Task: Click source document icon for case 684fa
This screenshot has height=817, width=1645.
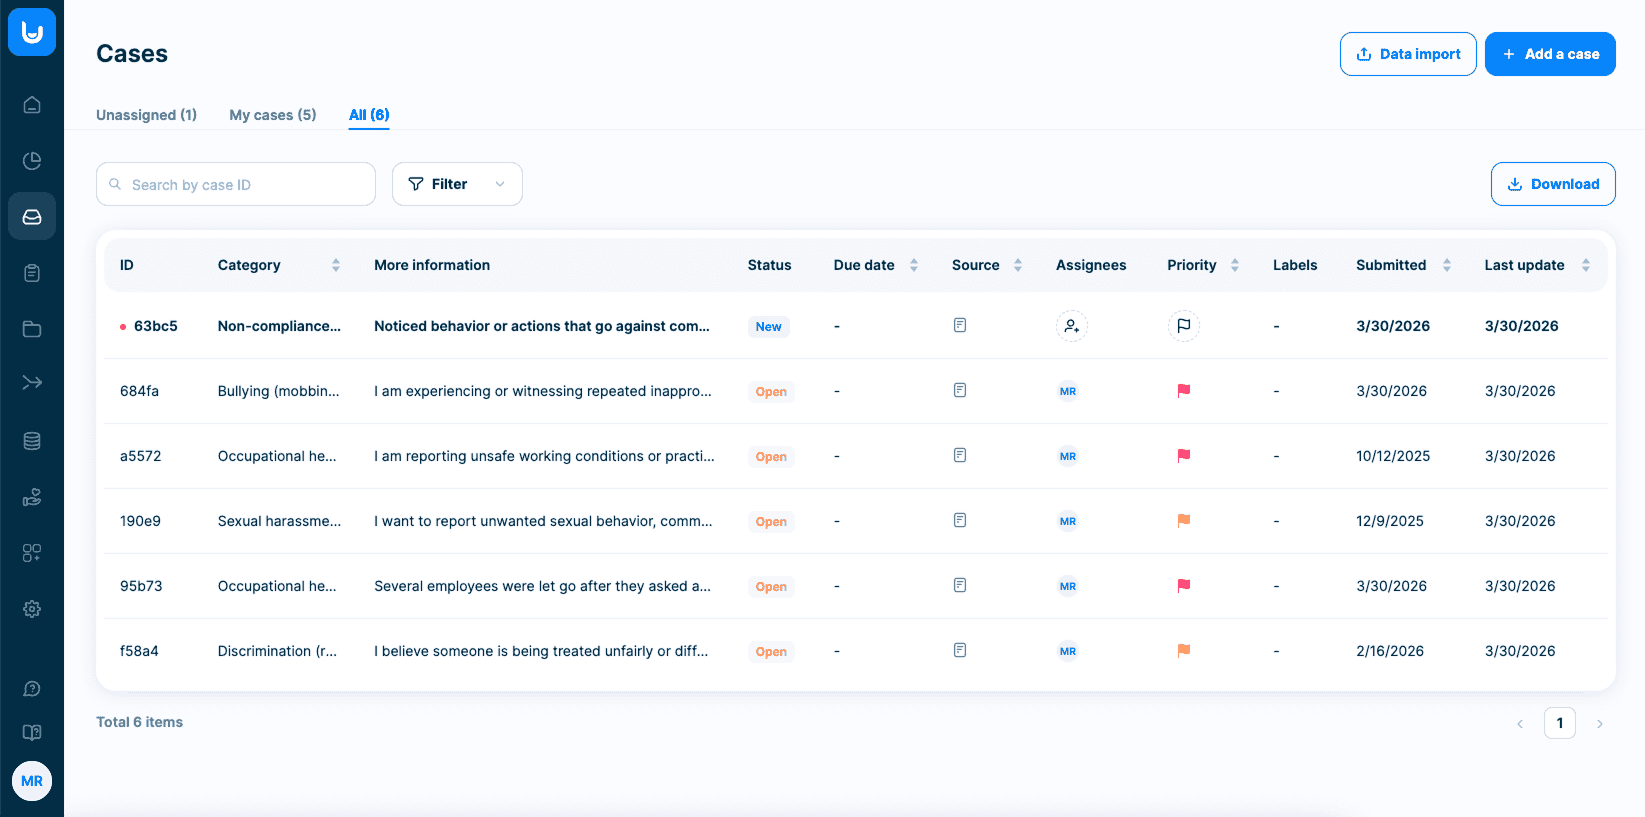Action: pos(960,391)
